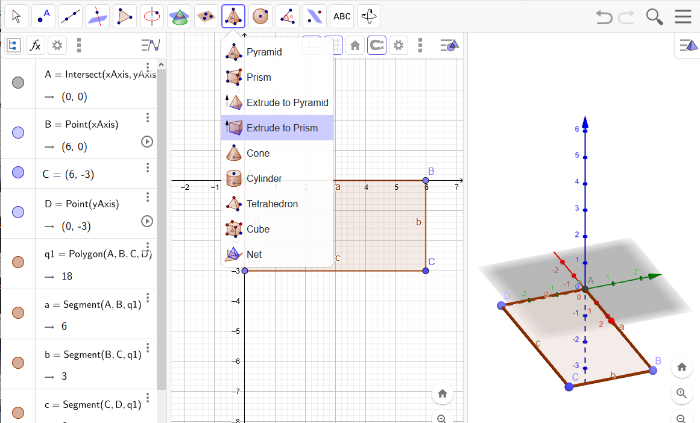Viewport: 700px width, 423px height.
Task: Open Graphics view three-dot menu
Action: point(420,45)
